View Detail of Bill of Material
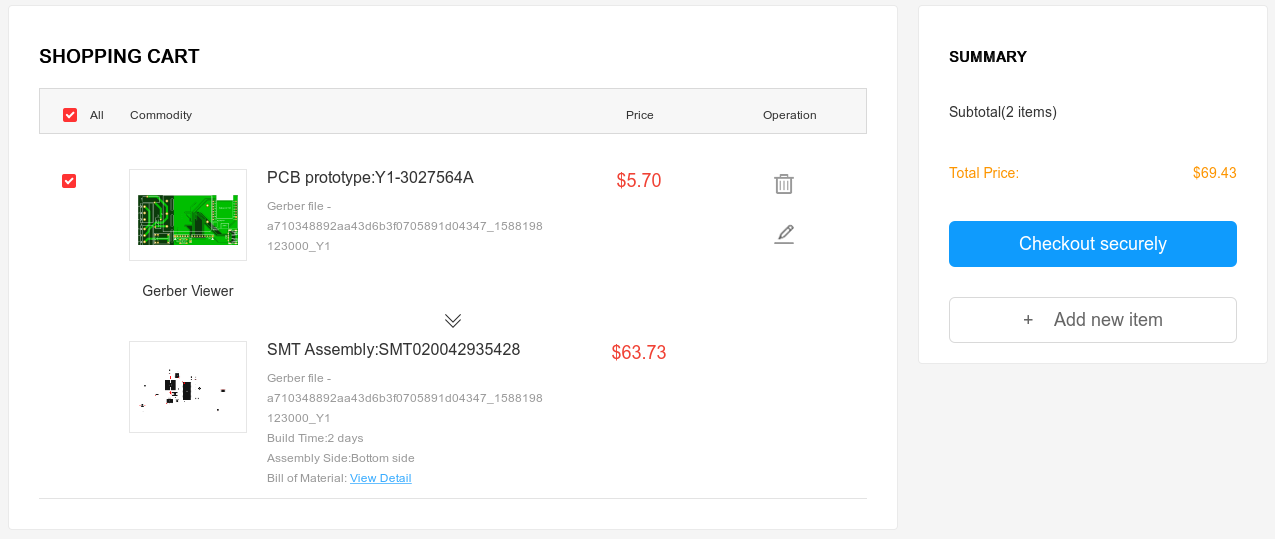 click(x=380, y=478)
